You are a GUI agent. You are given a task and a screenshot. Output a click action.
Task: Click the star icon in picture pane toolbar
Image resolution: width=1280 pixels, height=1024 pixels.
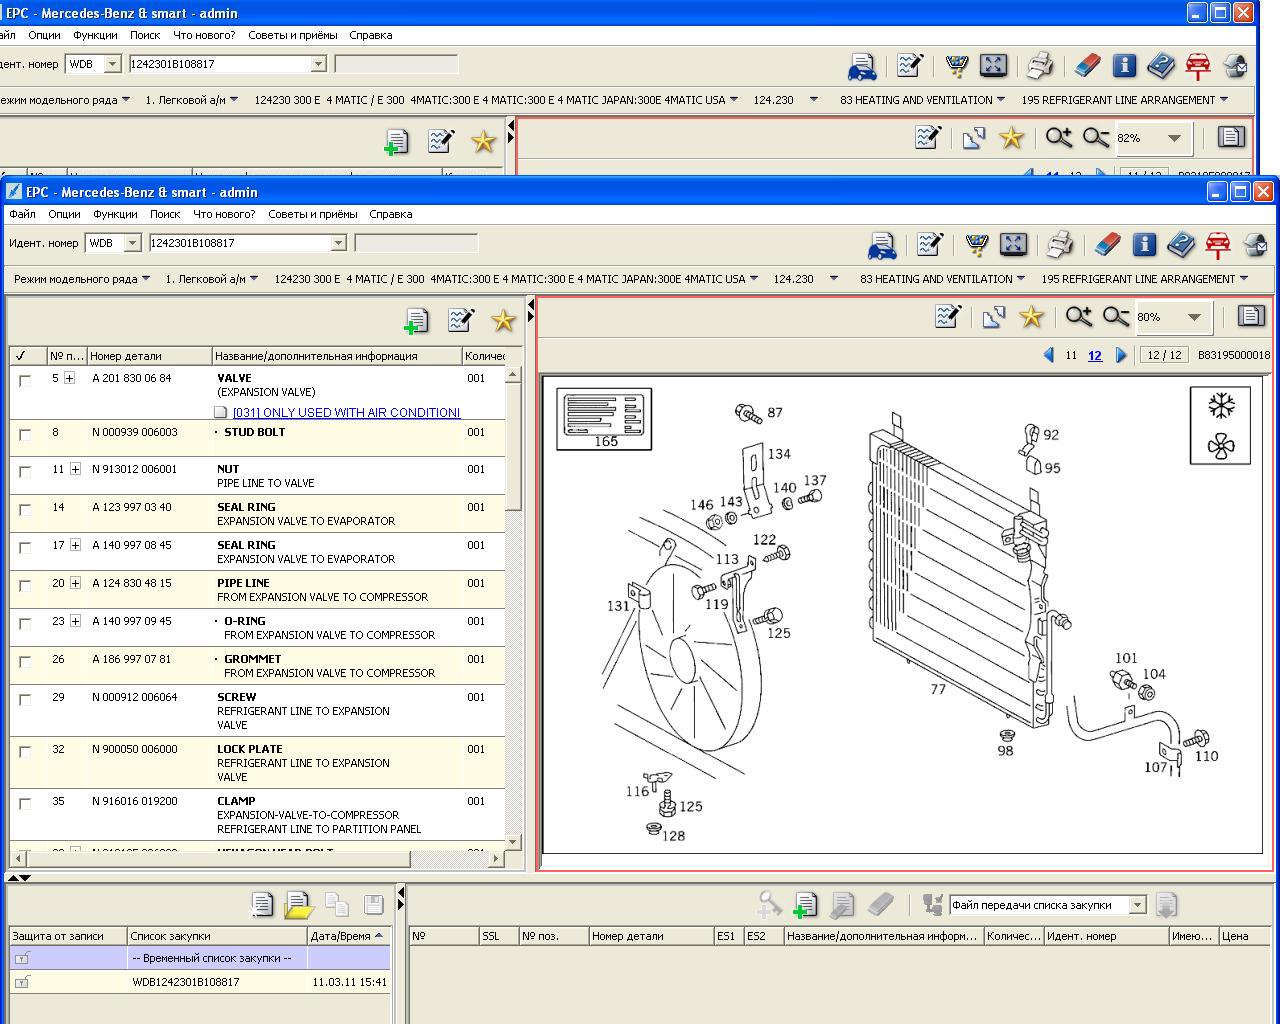click(1031, 317)
